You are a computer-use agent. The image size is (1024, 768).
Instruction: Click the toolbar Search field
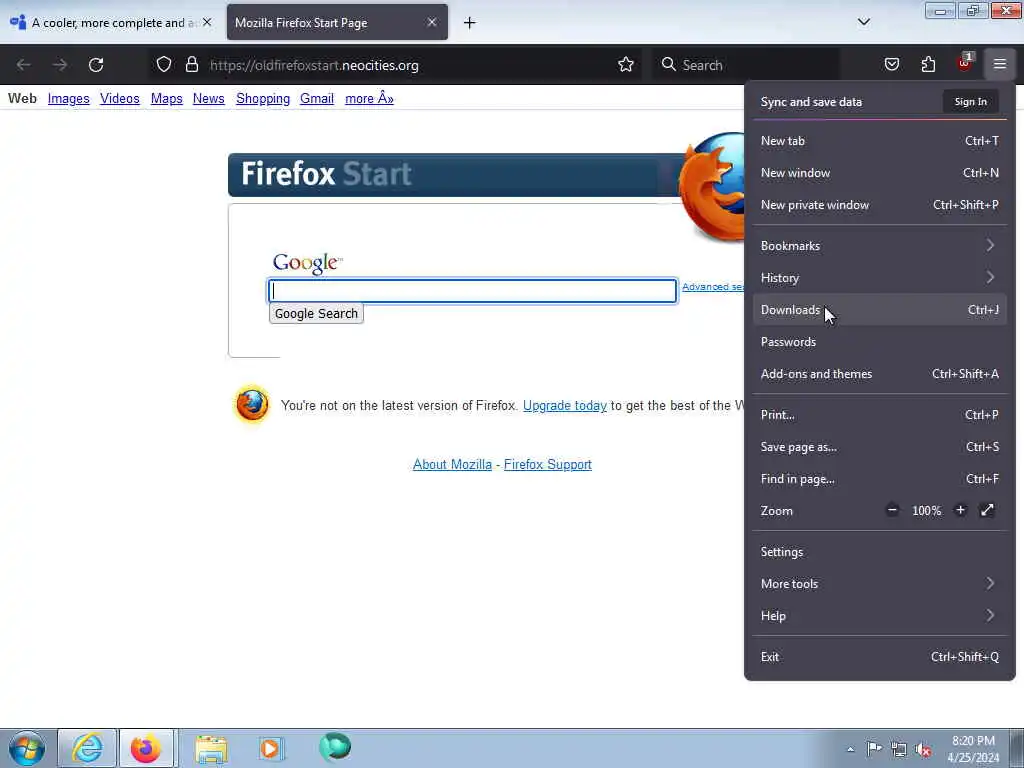point(746,65)
